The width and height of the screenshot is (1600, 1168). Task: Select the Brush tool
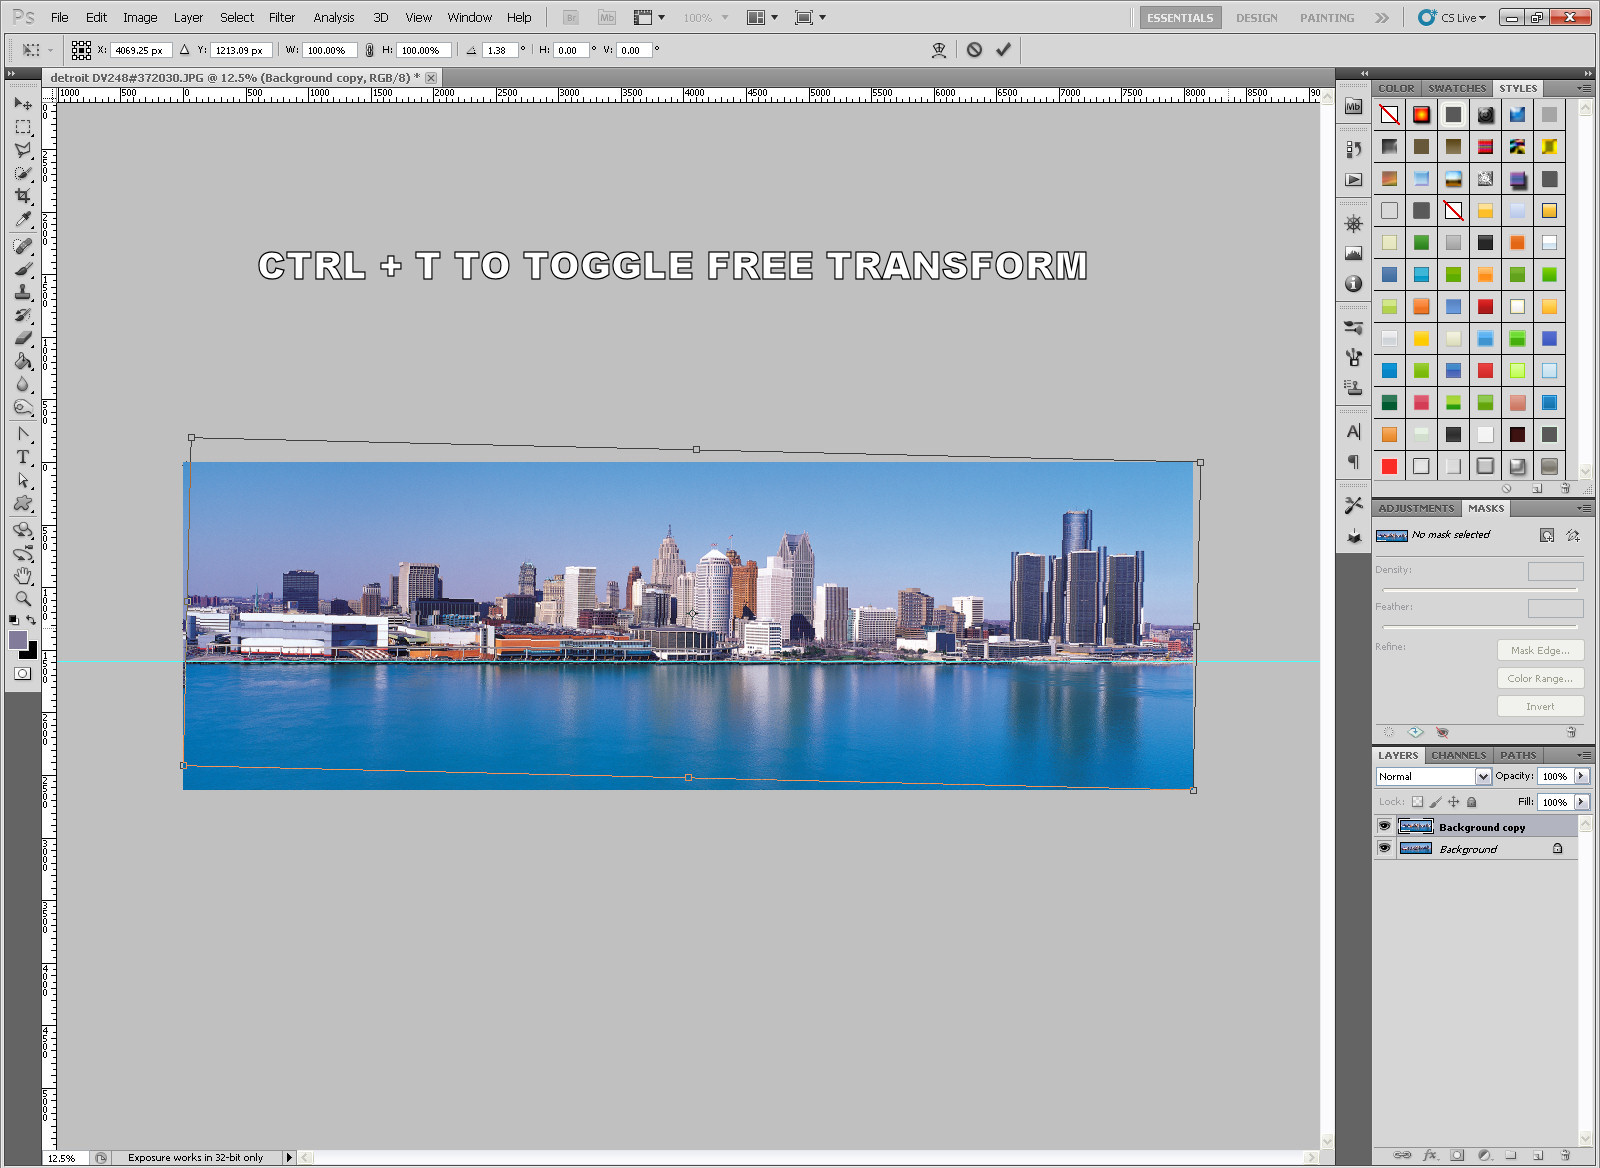(x=23, y=267)
